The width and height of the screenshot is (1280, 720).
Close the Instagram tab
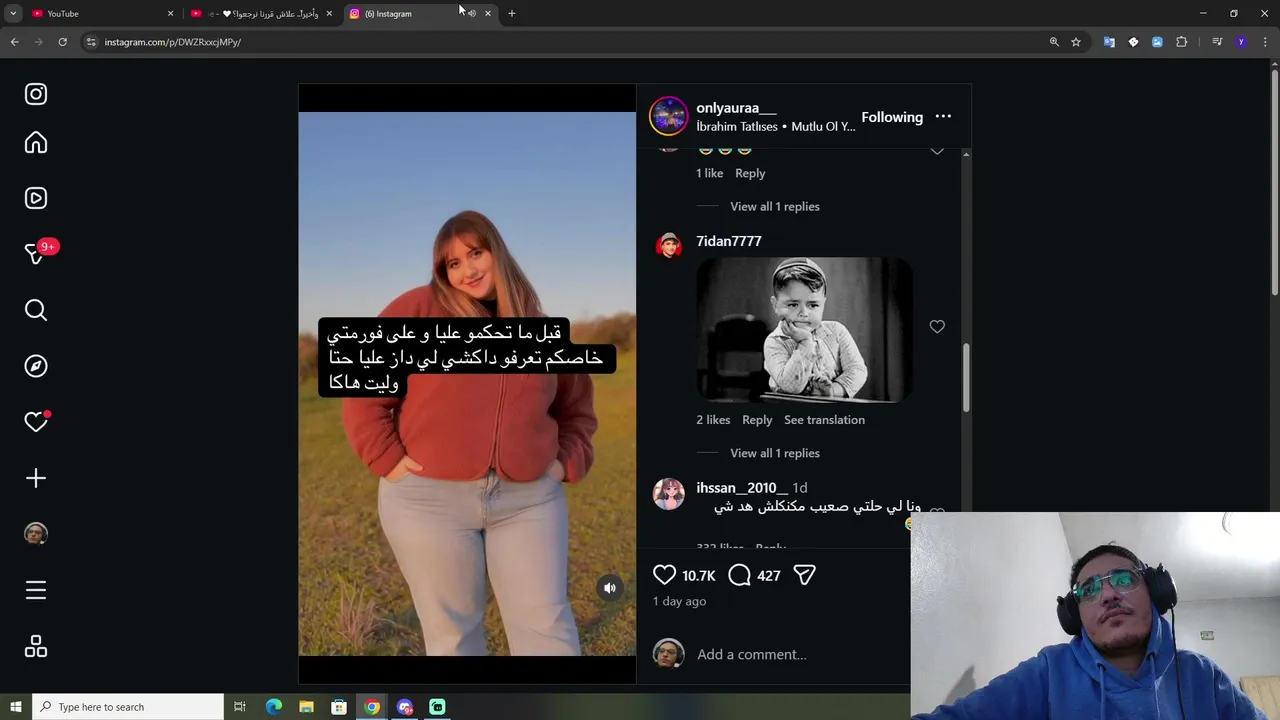pyautogui.click(x=488, y=13)
